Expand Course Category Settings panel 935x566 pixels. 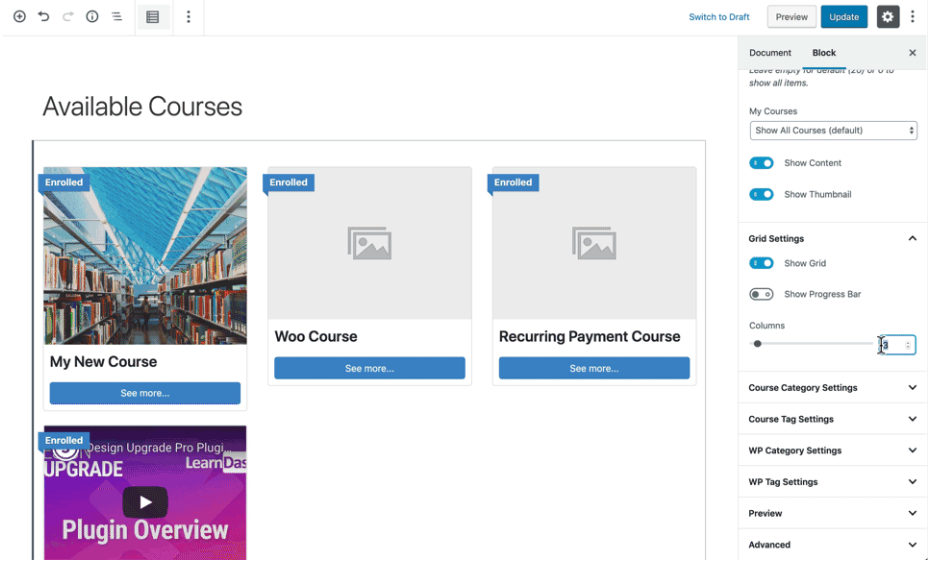point(833,388)
